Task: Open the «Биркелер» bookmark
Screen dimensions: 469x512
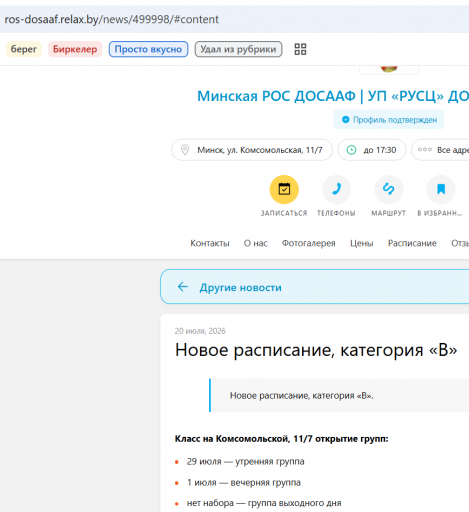Action: (x=75, y=49)
